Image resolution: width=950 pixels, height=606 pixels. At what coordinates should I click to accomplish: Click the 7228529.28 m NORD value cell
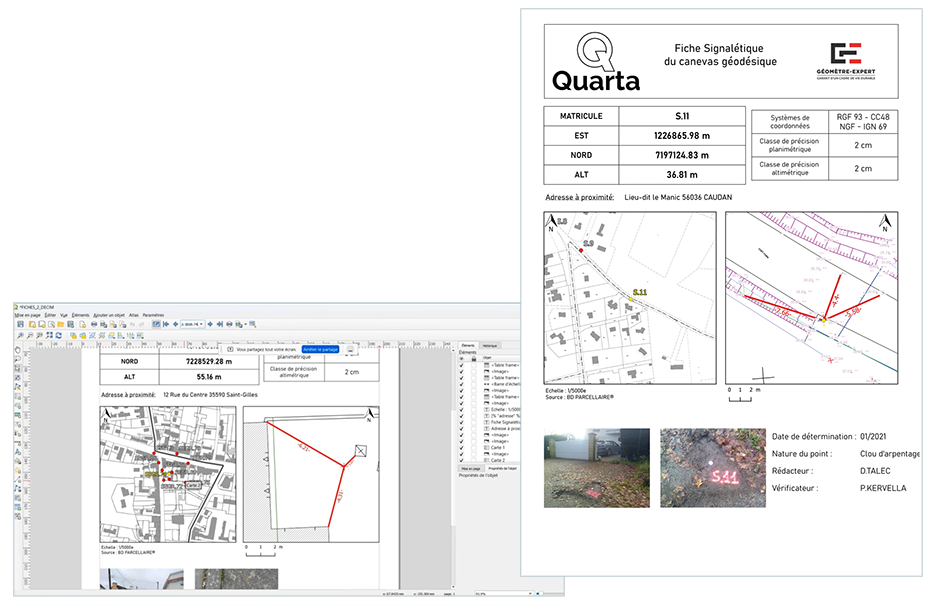point(209,361)
